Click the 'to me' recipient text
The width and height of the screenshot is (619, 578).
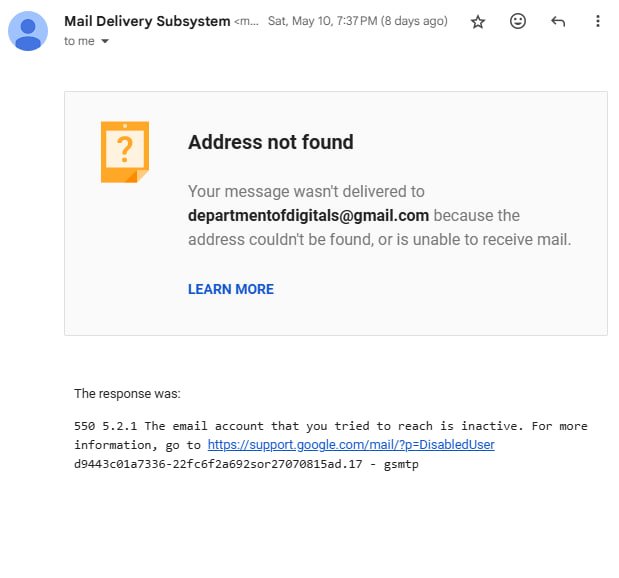[x=77, y=41]
